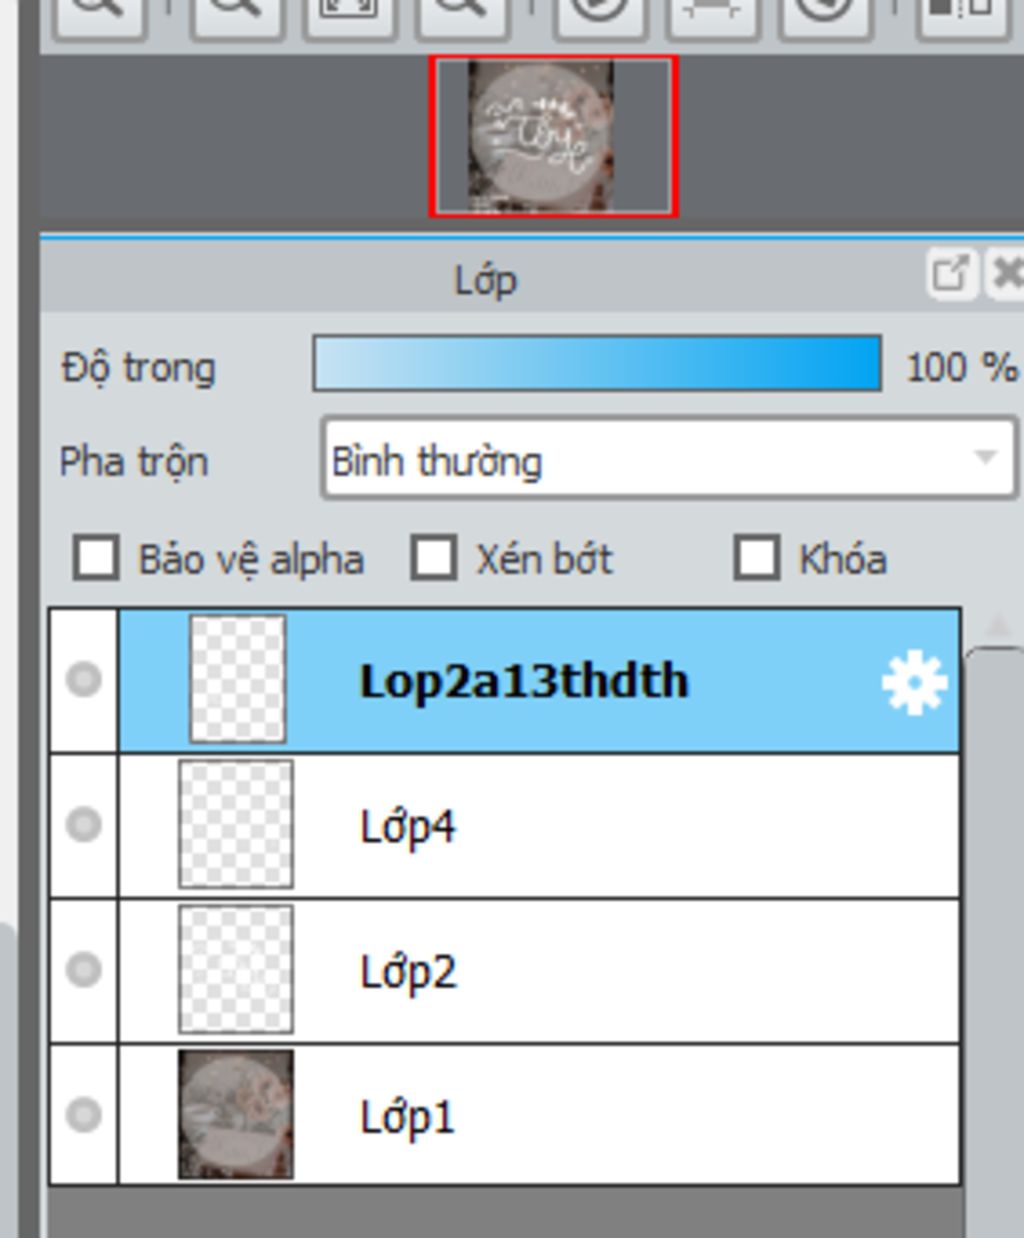This screenshot has width=1024, height=1238.
Task: Tick the Khóa lock checkbox
Action: pos(756,558)
